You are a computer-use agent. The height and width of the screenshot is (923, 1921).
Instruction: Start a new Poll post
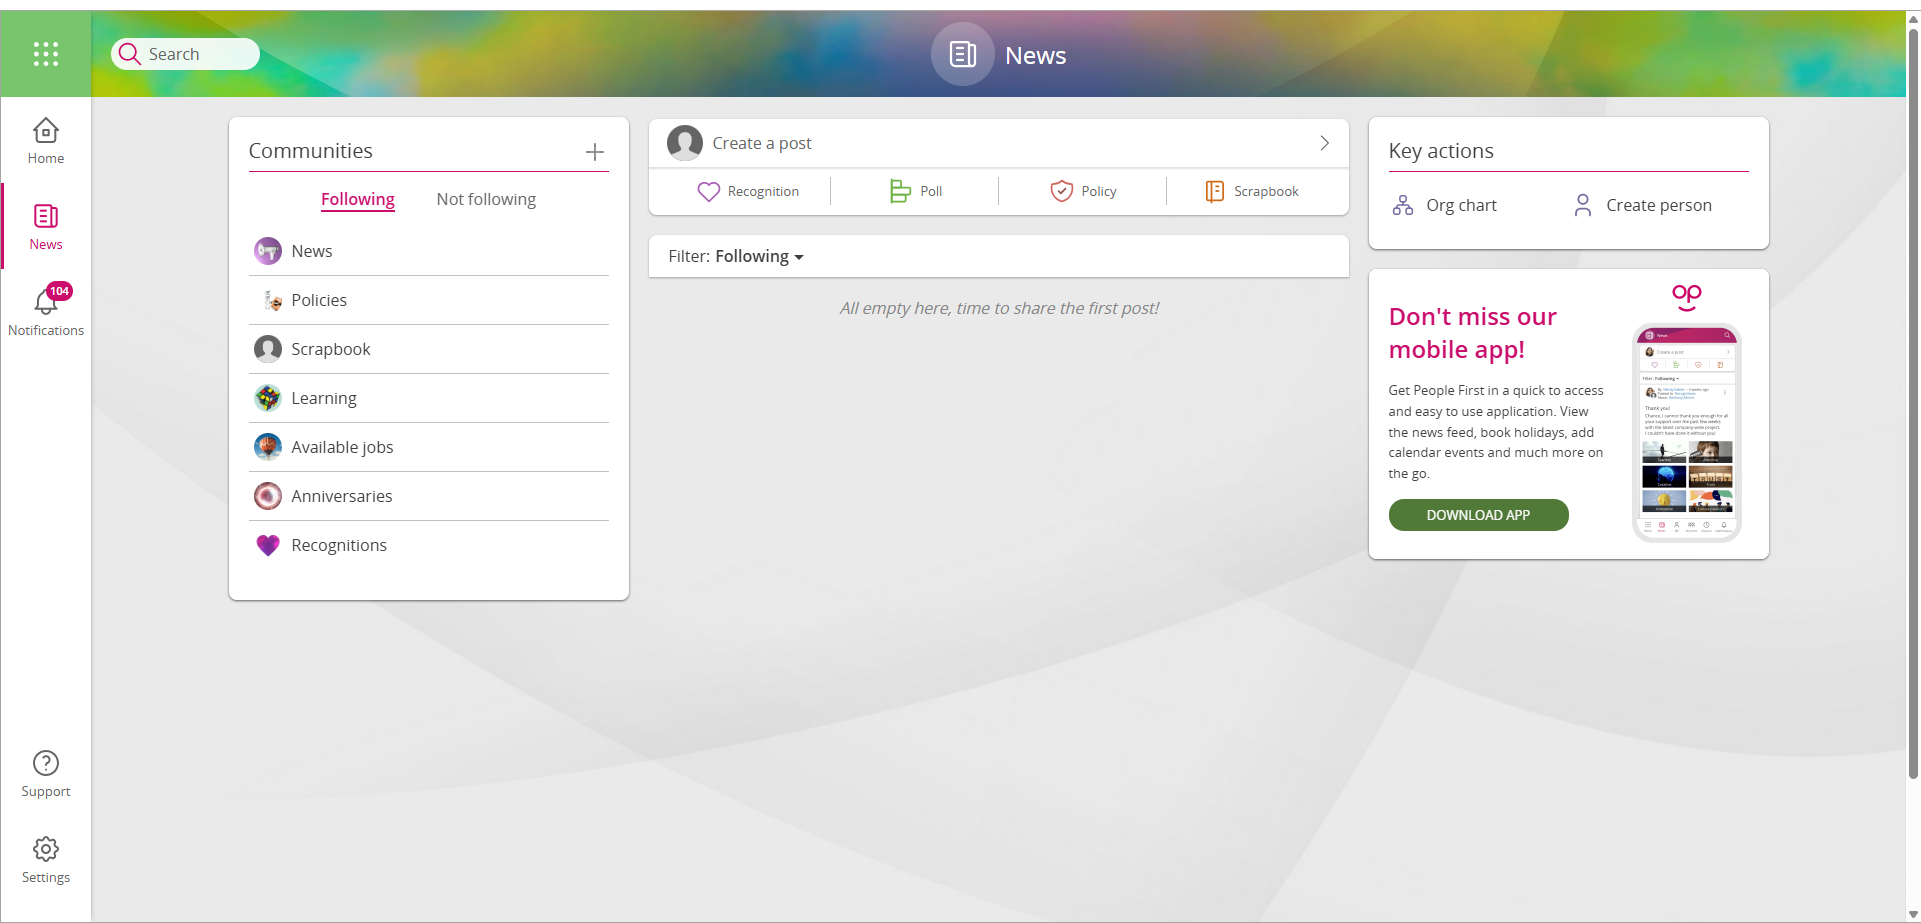click(916, 191)
